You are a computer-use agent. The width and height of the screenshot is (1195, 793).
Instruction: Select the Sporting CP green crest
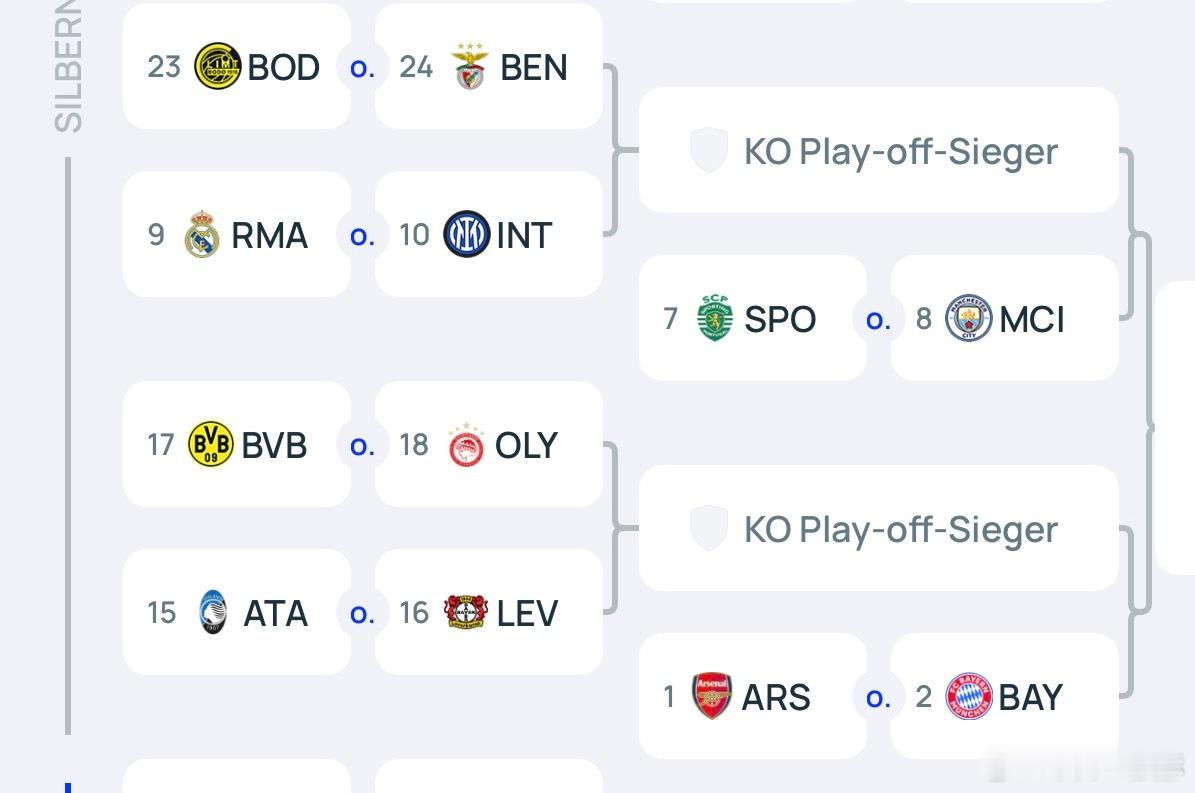(714, 319)
